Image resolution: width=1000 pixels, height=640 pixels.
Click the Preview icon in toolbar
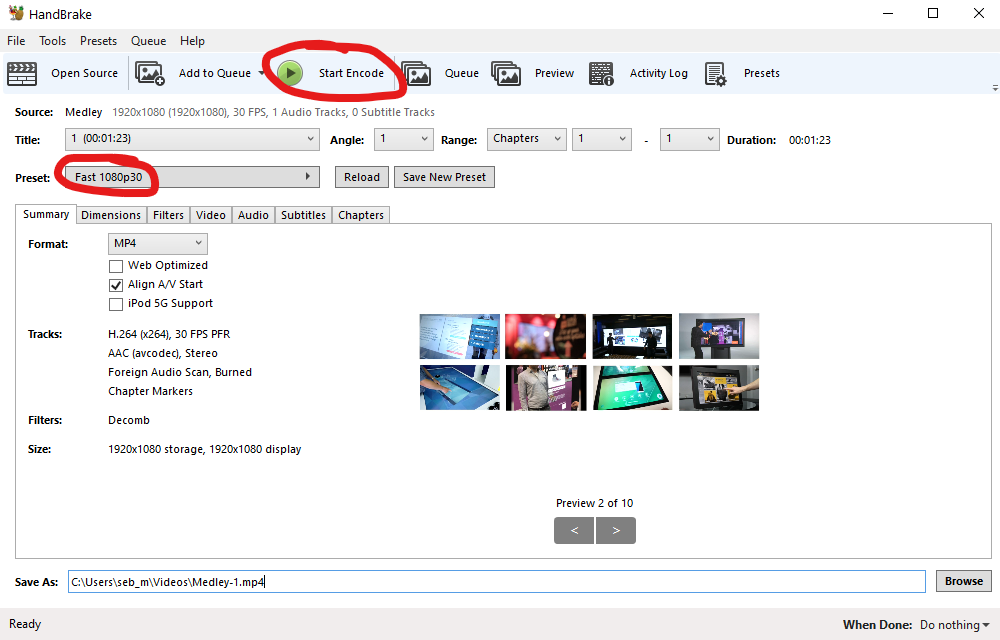click(506, 73)
